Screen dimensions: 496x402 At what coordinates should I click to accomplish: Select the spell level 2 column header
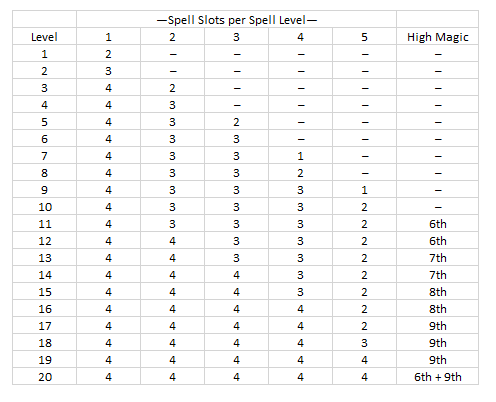coord(172,37)
